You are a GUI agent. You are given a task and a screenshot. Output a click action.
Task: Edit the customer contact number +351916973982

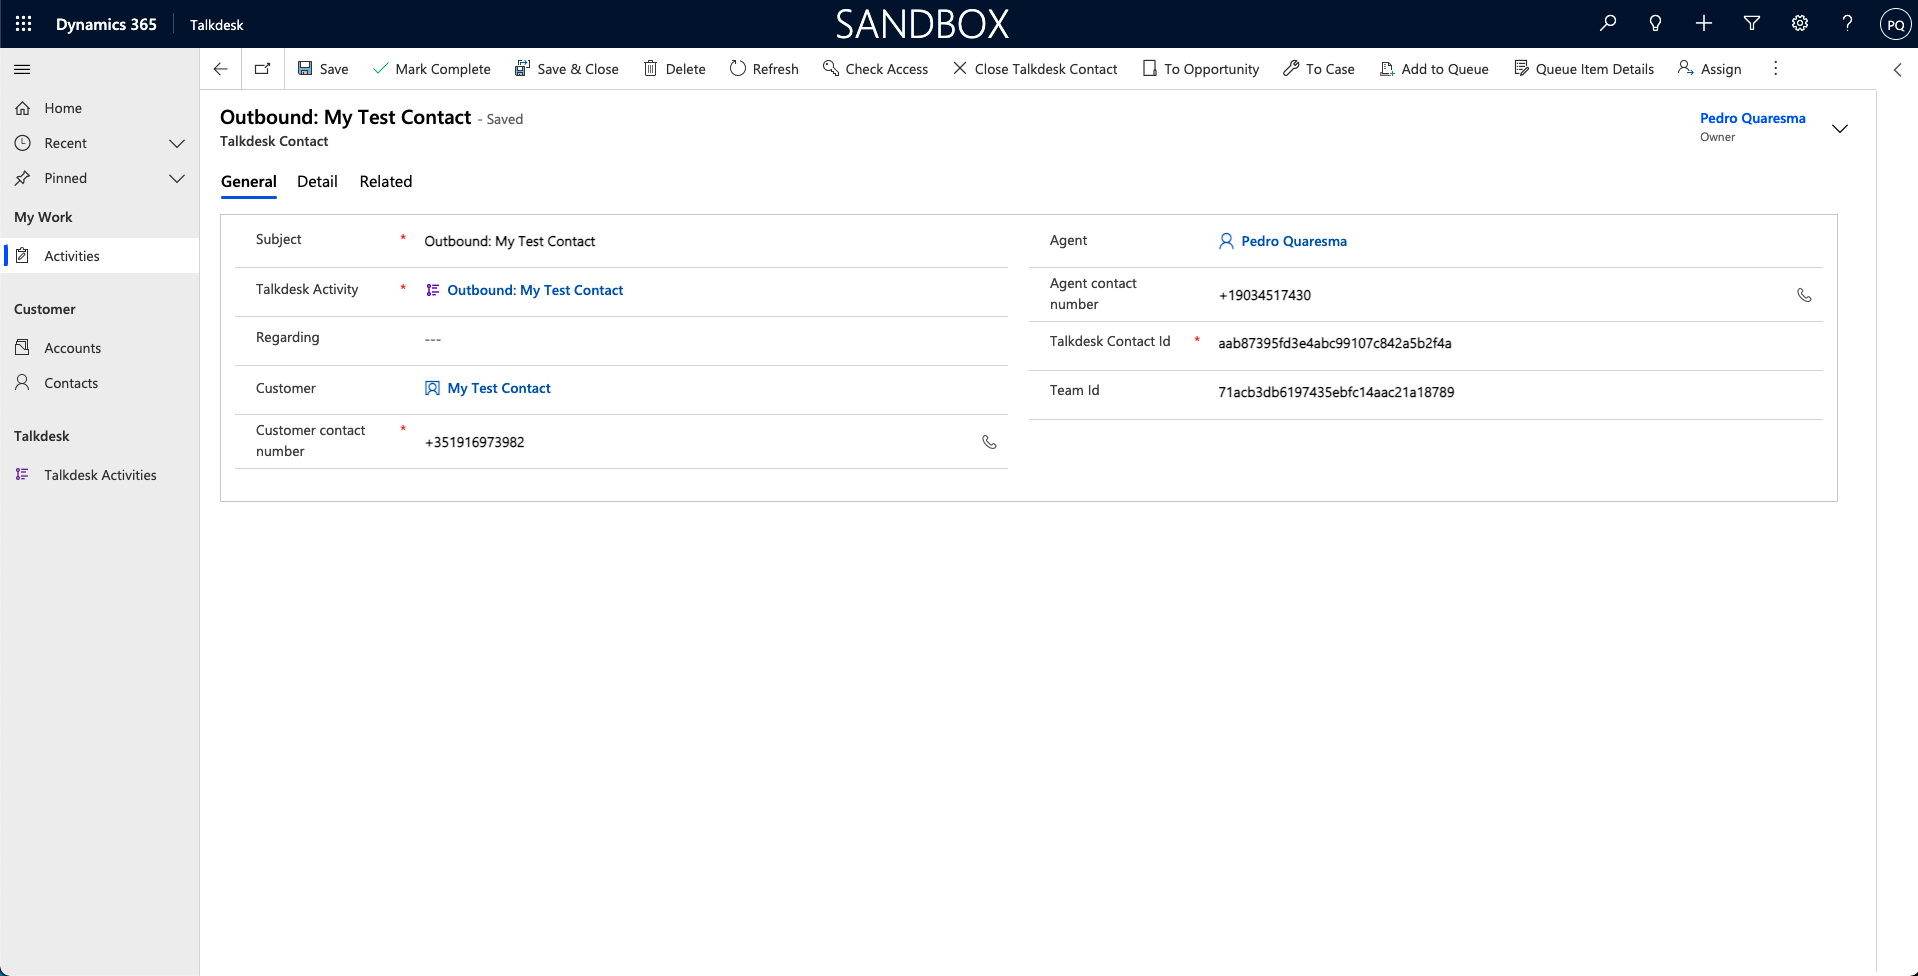[x=695, y=442]
